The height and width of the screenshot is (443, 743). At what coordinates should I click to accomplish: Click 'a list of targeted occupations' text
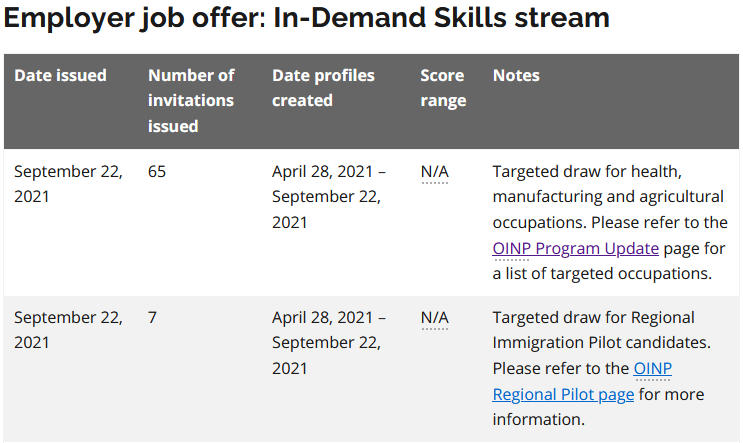coord(602,274)
